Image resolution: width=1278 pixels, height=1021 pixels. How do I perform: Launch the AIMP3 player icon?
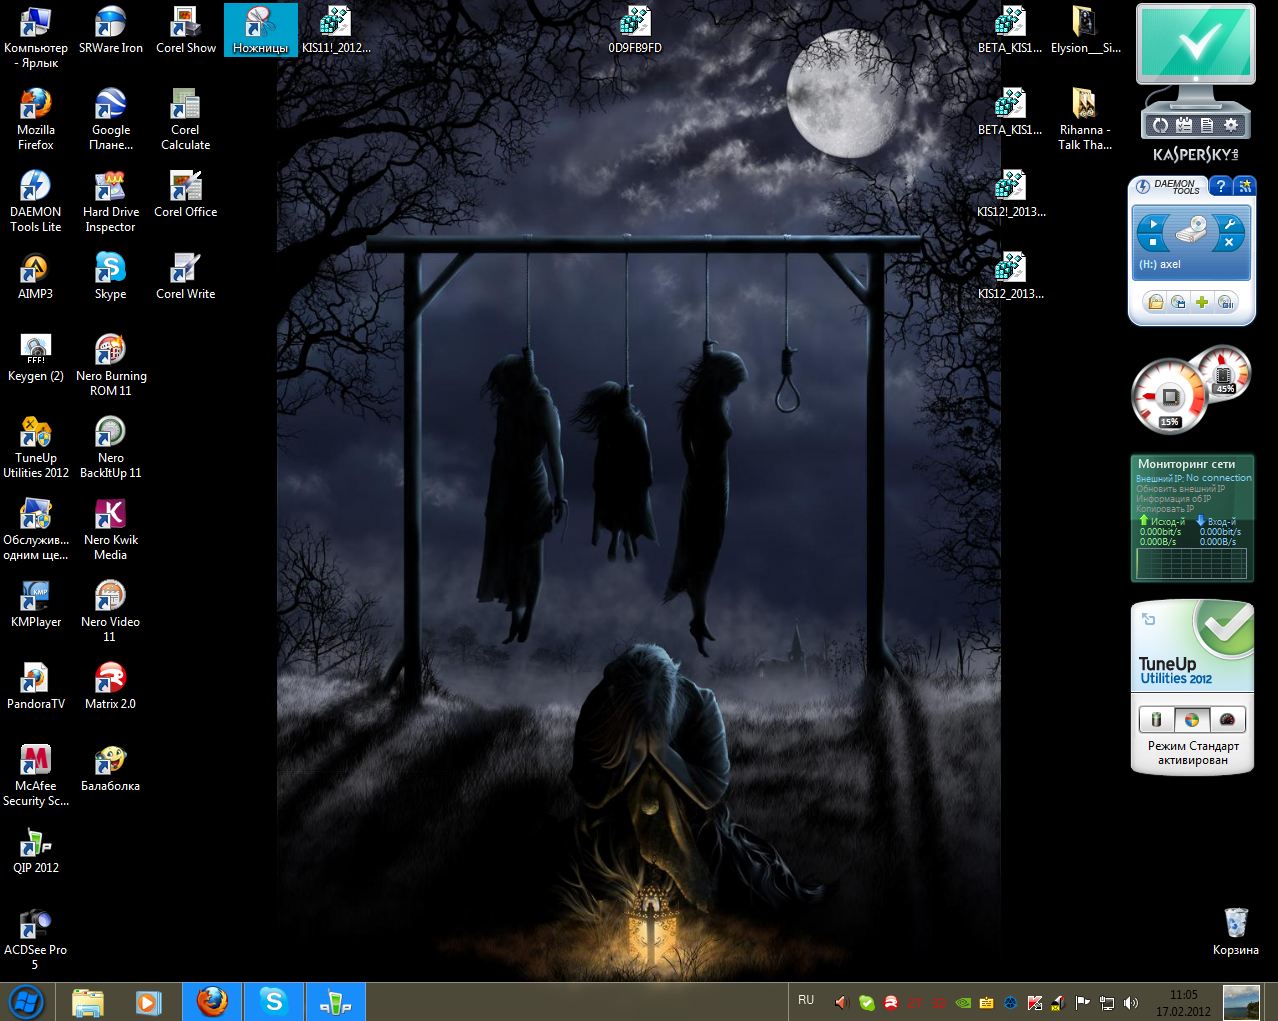point(36,276)
